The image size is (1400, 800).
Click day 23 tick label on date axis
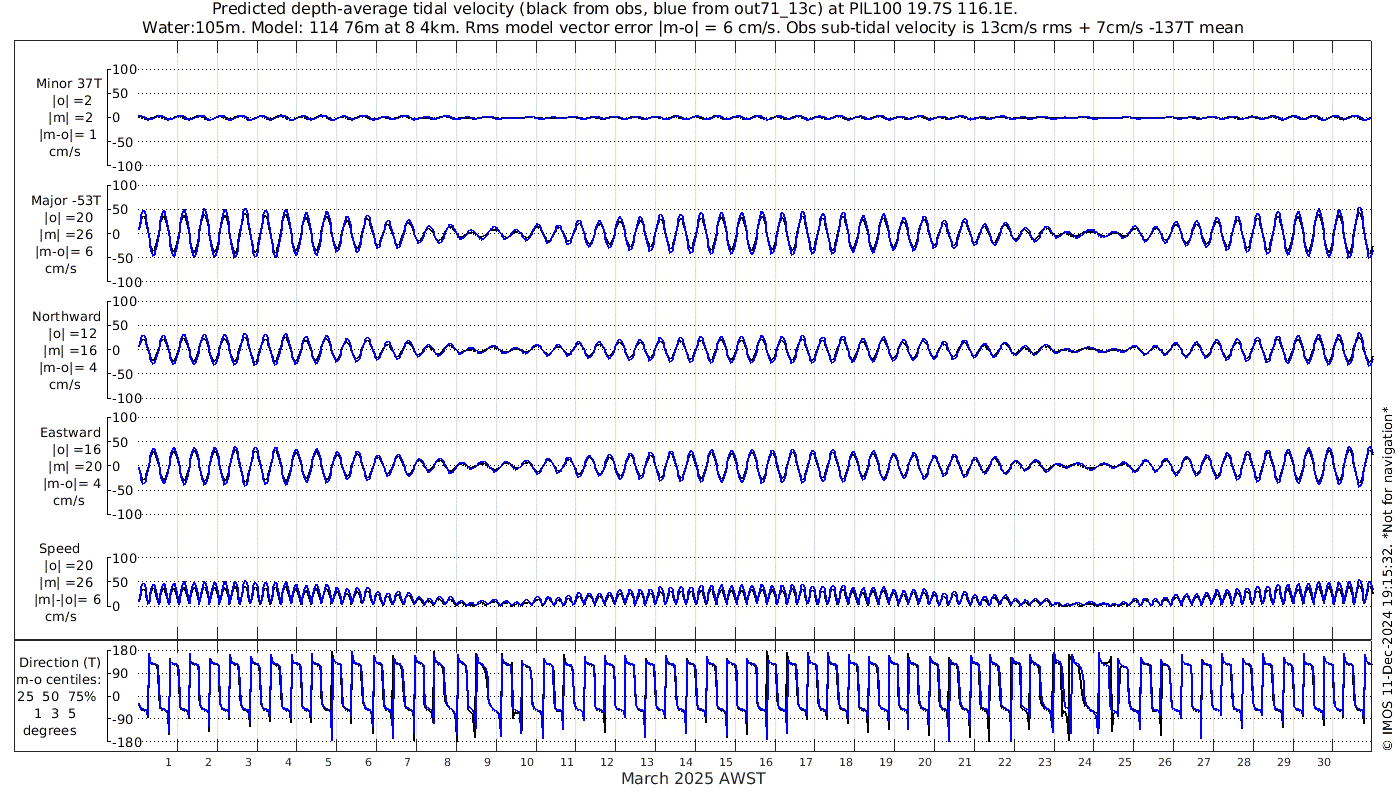click(x=1045, y=762)
